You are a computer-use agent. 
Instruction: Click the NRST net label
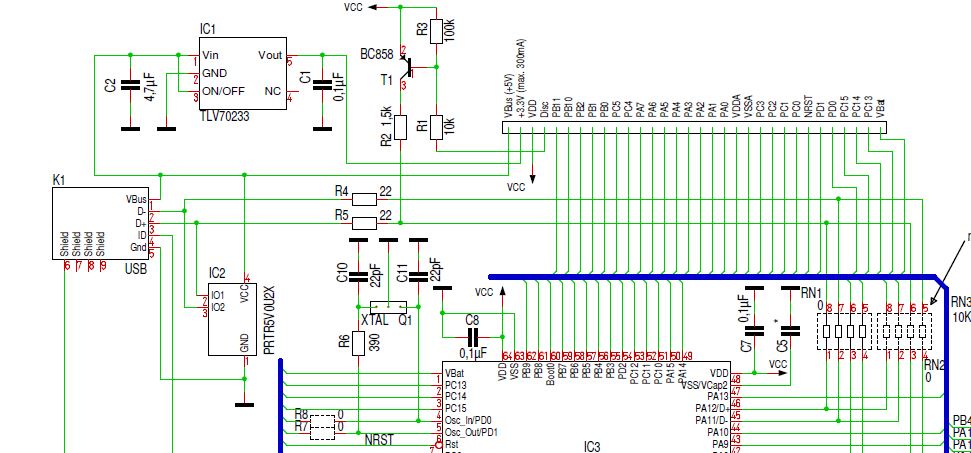(380, 439)
